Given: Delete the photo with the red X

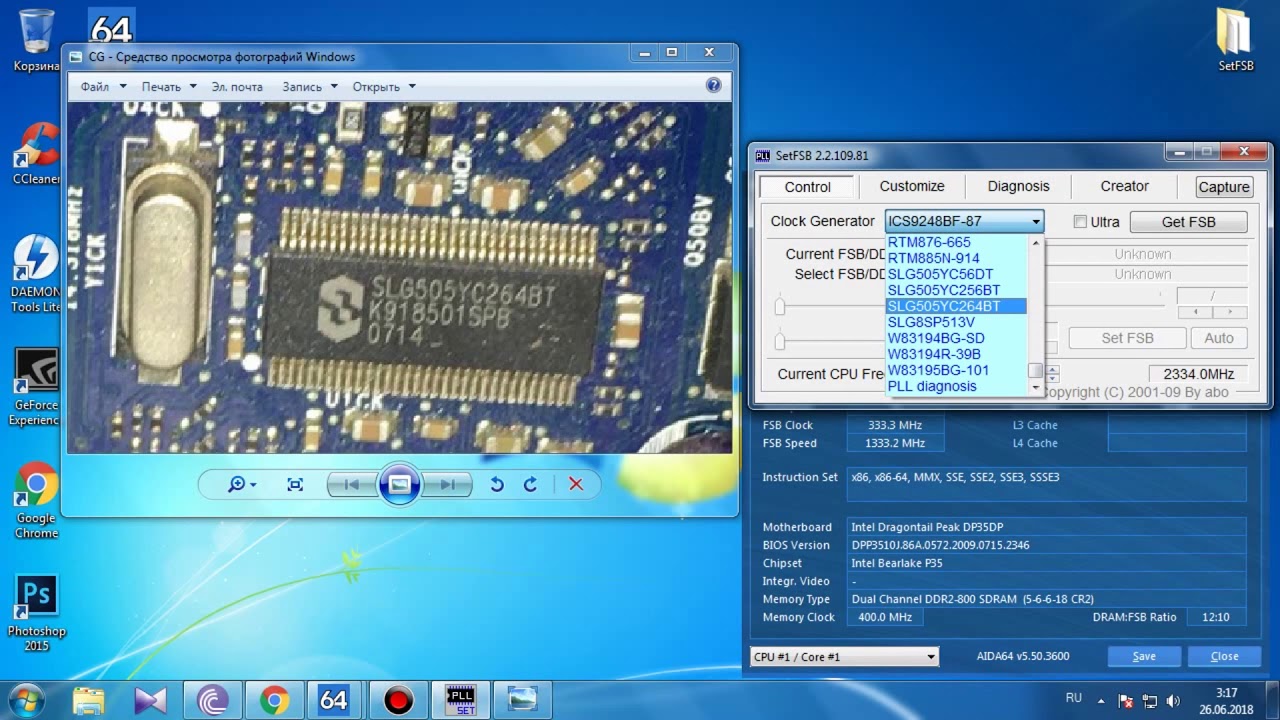Looking at the screenshot, I should pos(576,484).
